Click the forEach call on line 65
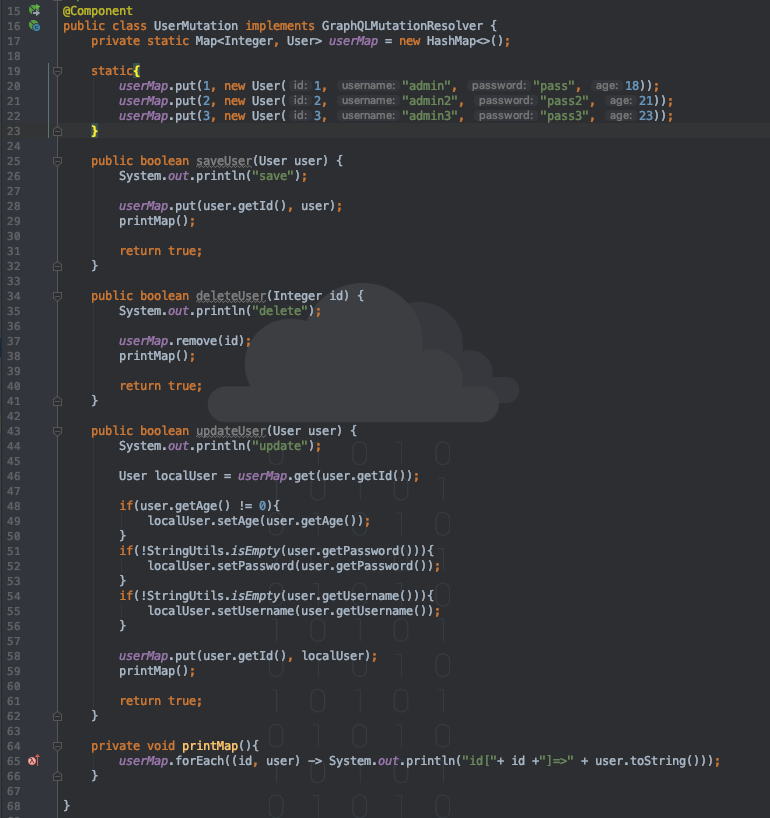The height and width of the screenshot is (818, 770). pyautogui.click(x=200, y=761)
